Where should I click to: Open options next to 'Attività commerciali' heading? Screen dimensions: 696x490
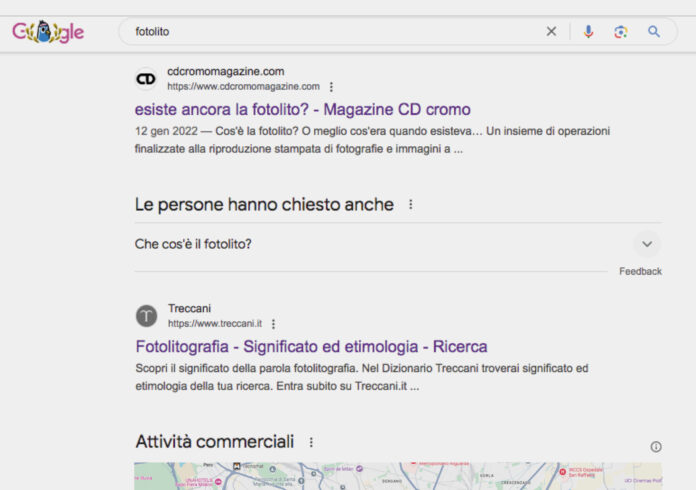point(311,442)
